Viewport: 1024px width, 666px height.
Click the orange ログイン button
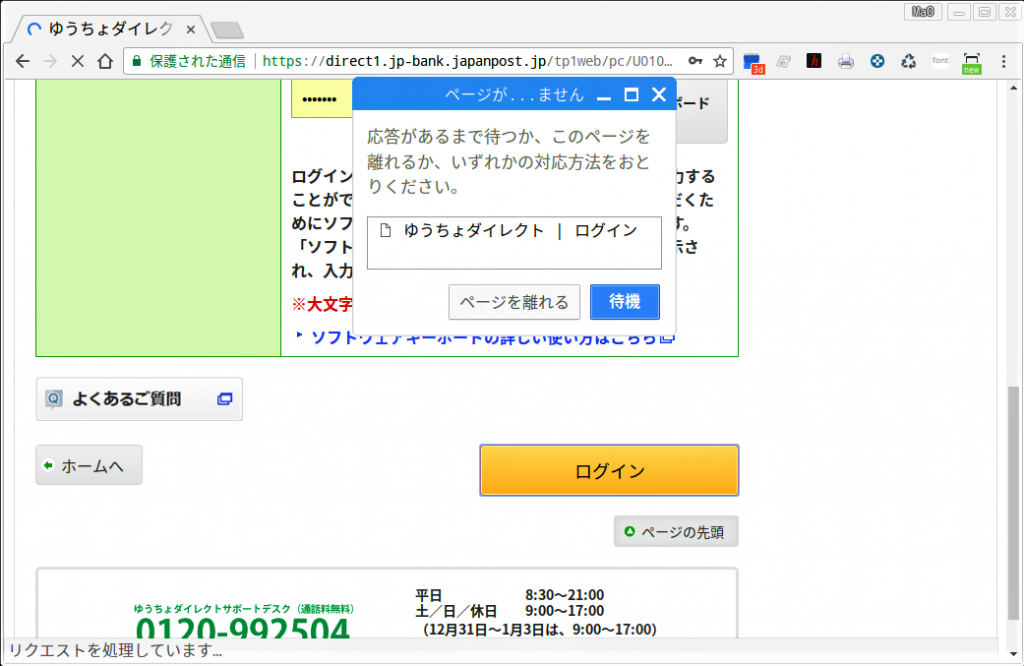[x=609, y=471]
